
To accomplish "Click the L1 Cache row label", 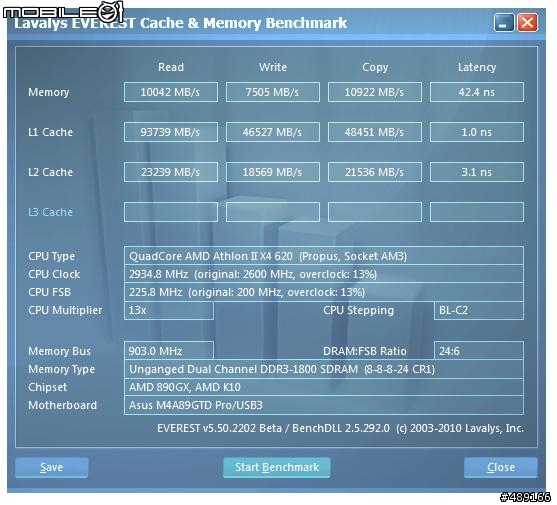I will tap(50, 132).
